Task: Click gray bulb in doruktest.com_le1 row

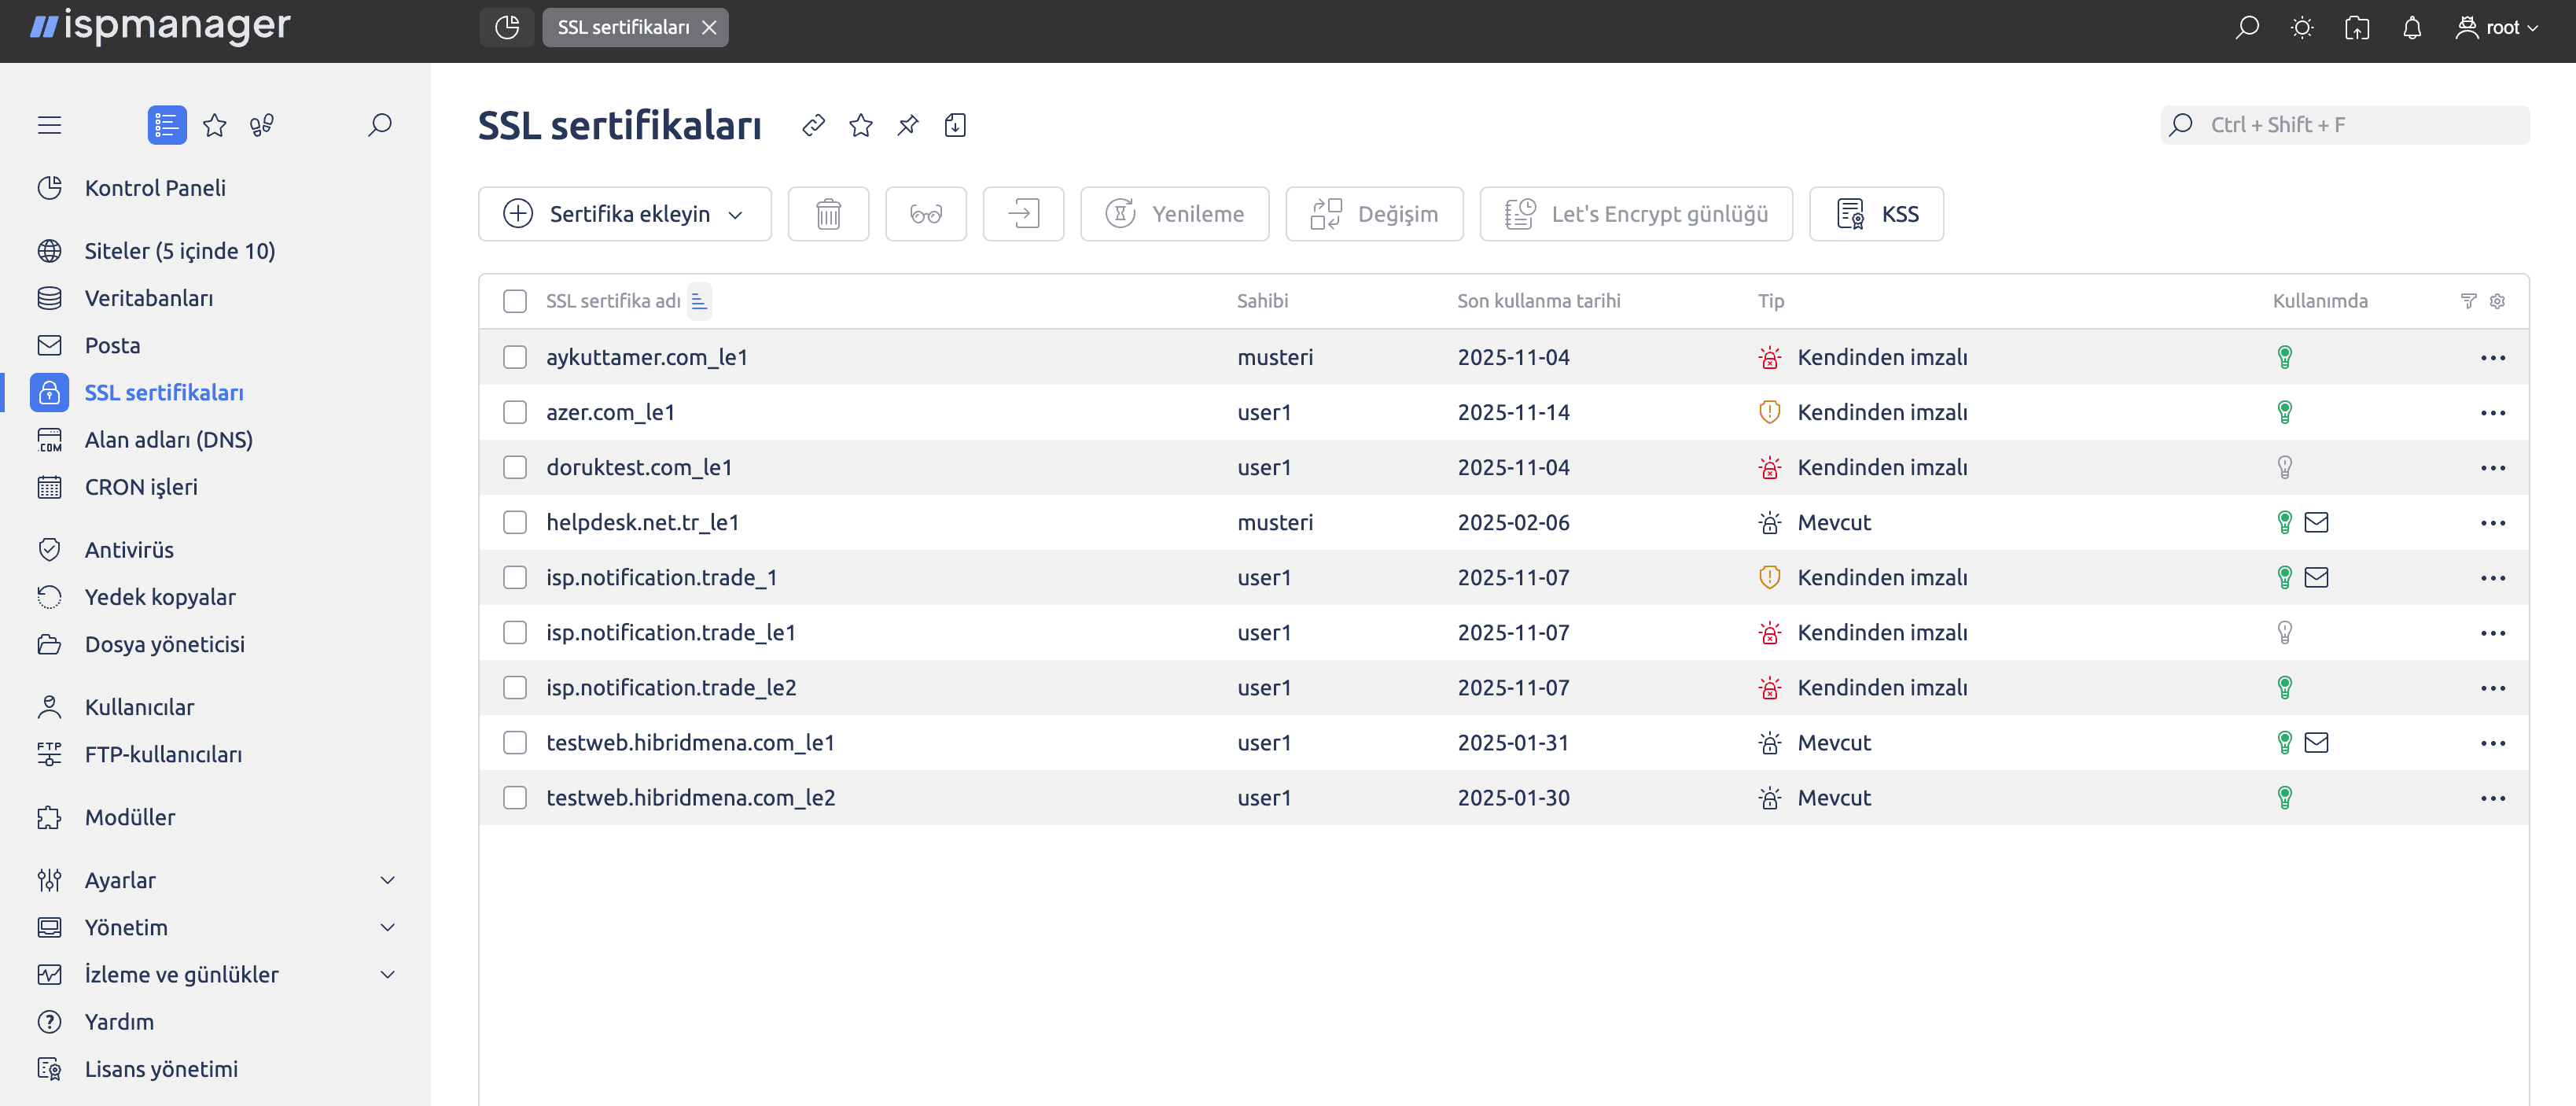Action: point(2284,467)
